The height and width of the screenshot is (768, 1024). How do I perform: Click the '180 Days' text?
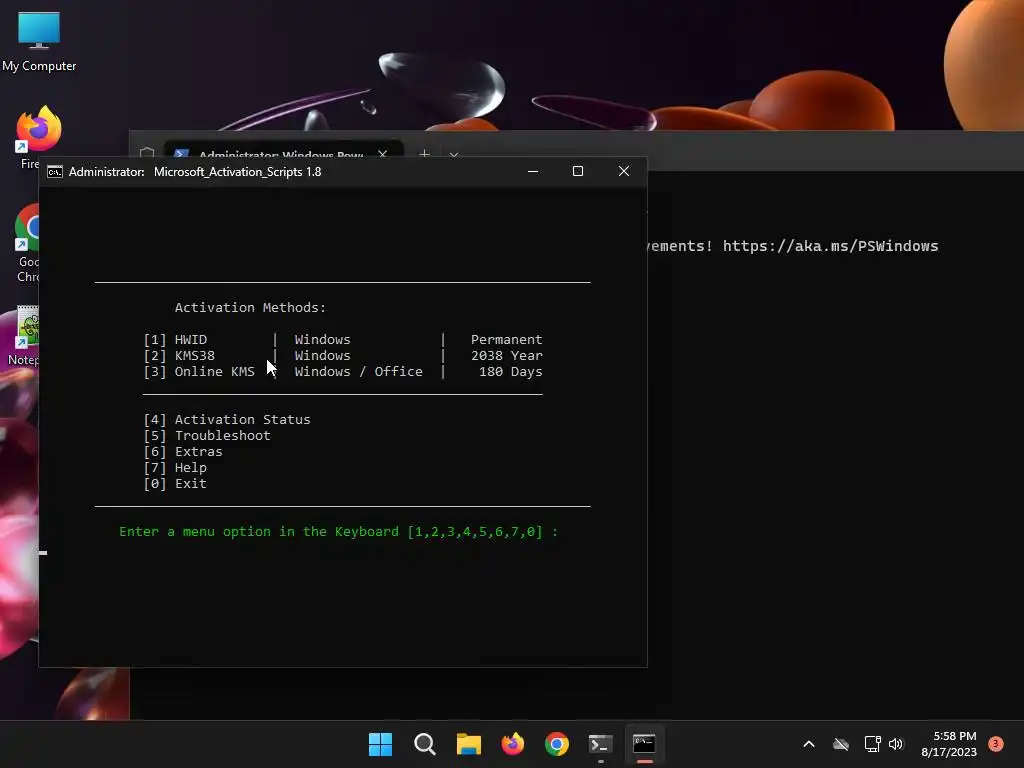tap(511, 372)
